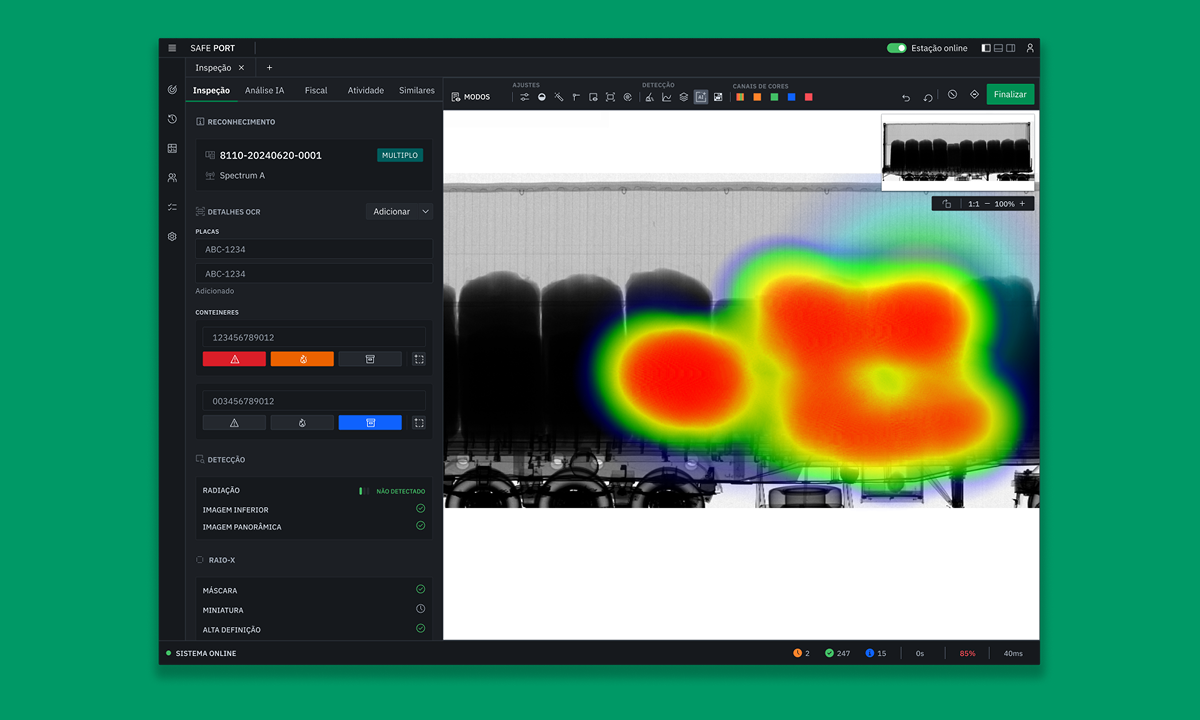
Task: Switch to the Fiscal tab
Action: point(316,90)
